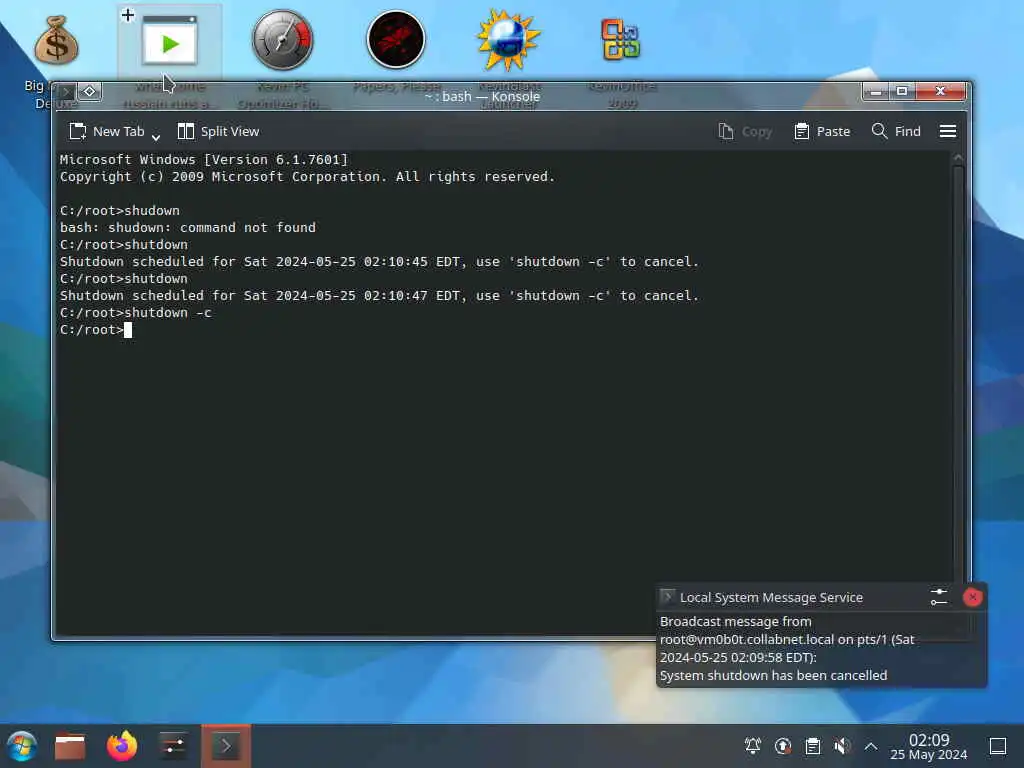Click the '~ : bash — Konsole' window title
The image size is (1024, 768).
tap(482, 96)
